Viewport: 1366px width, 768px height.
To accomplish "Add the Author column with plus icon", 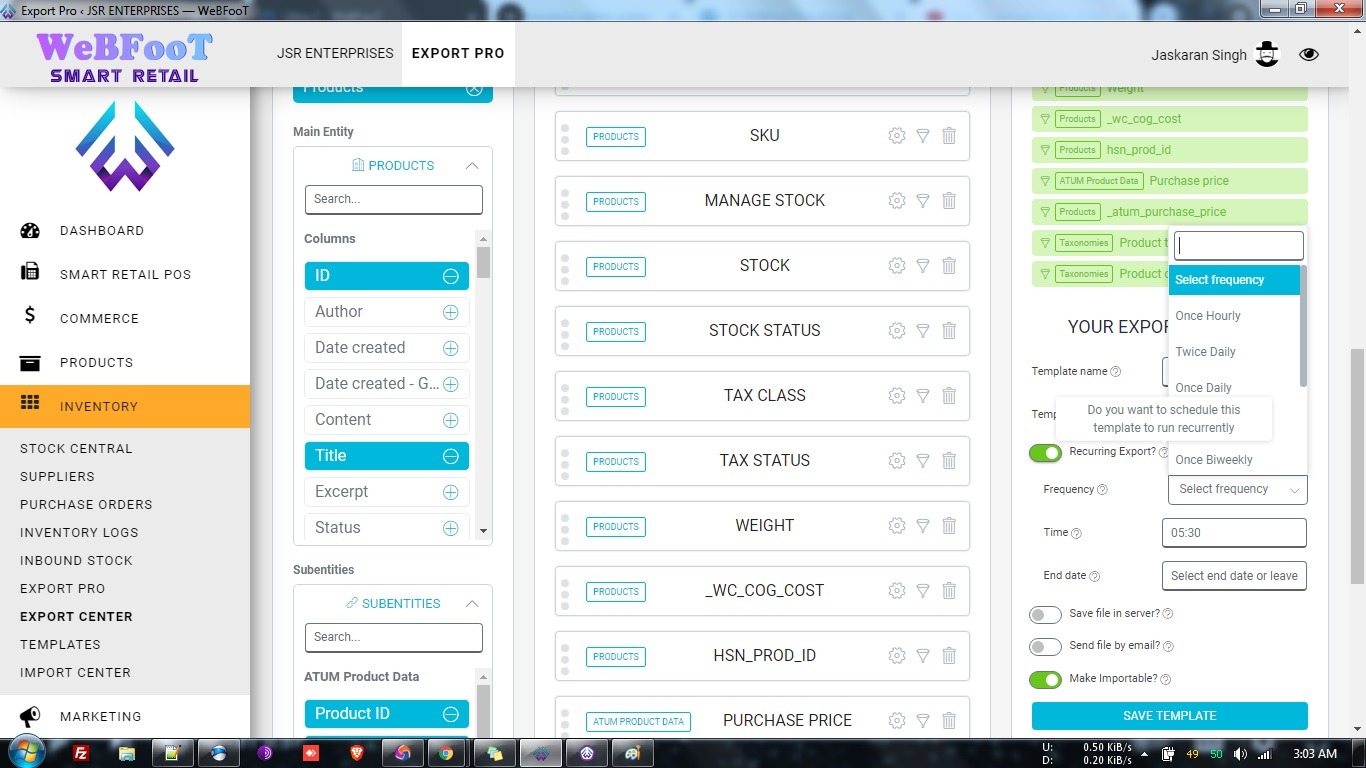I will [x=450, y=312].
